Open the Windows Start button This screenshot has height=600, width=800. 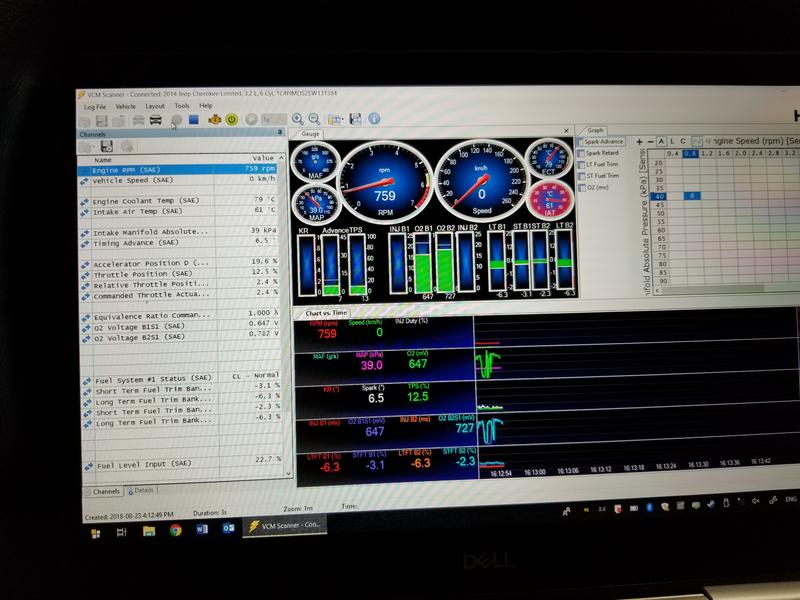click(x=95, y=533)
